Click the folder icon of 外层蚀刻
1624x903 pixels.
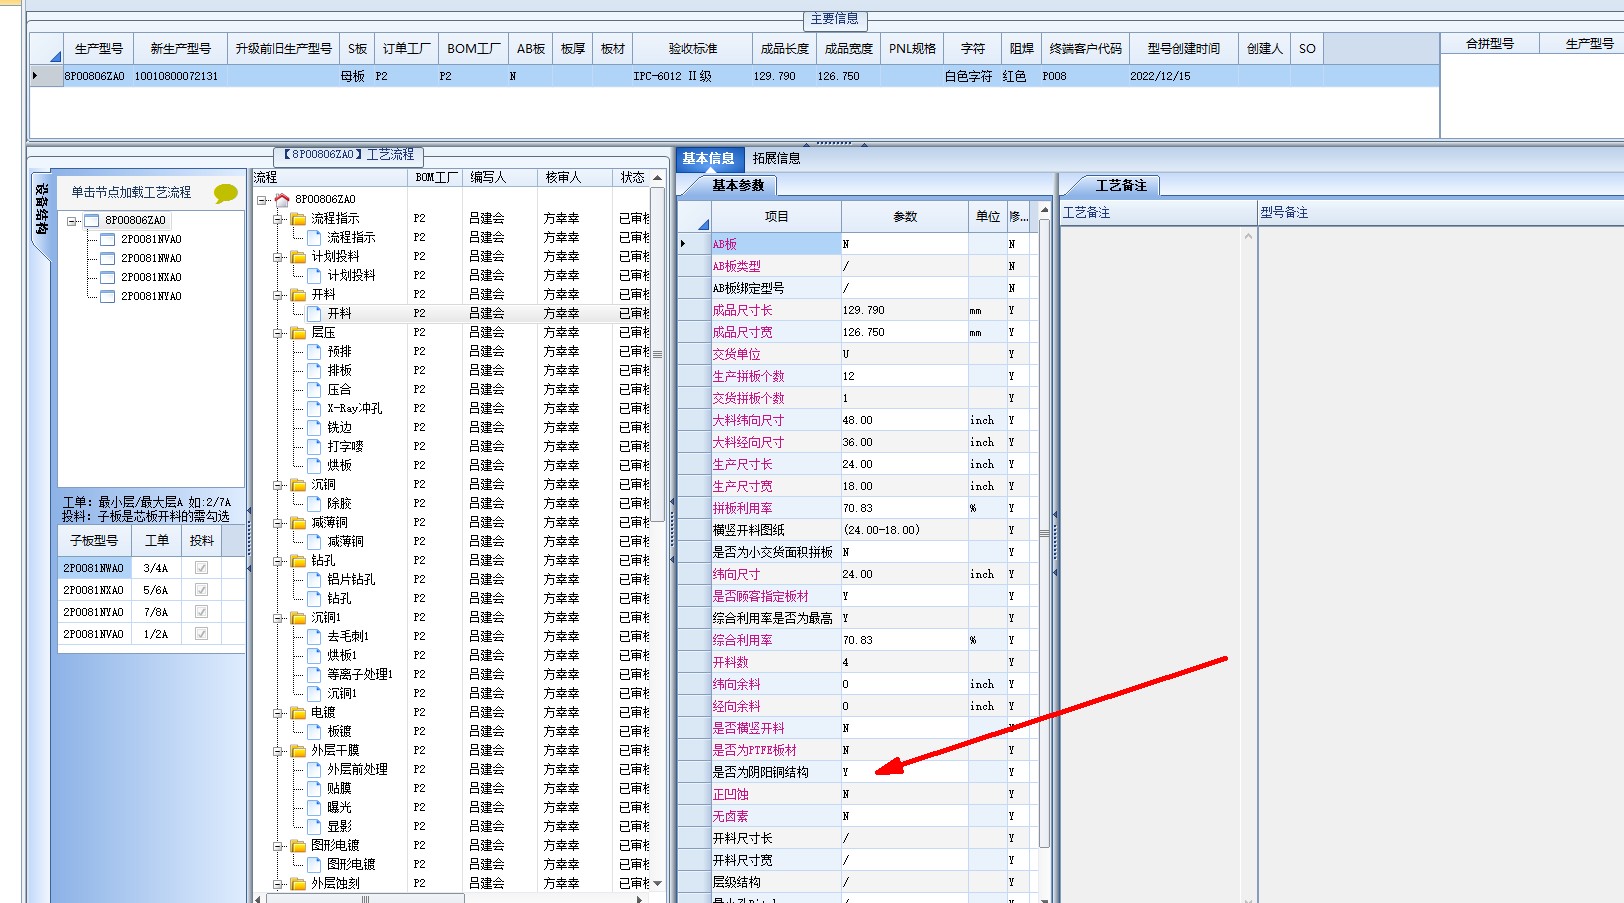298,883
